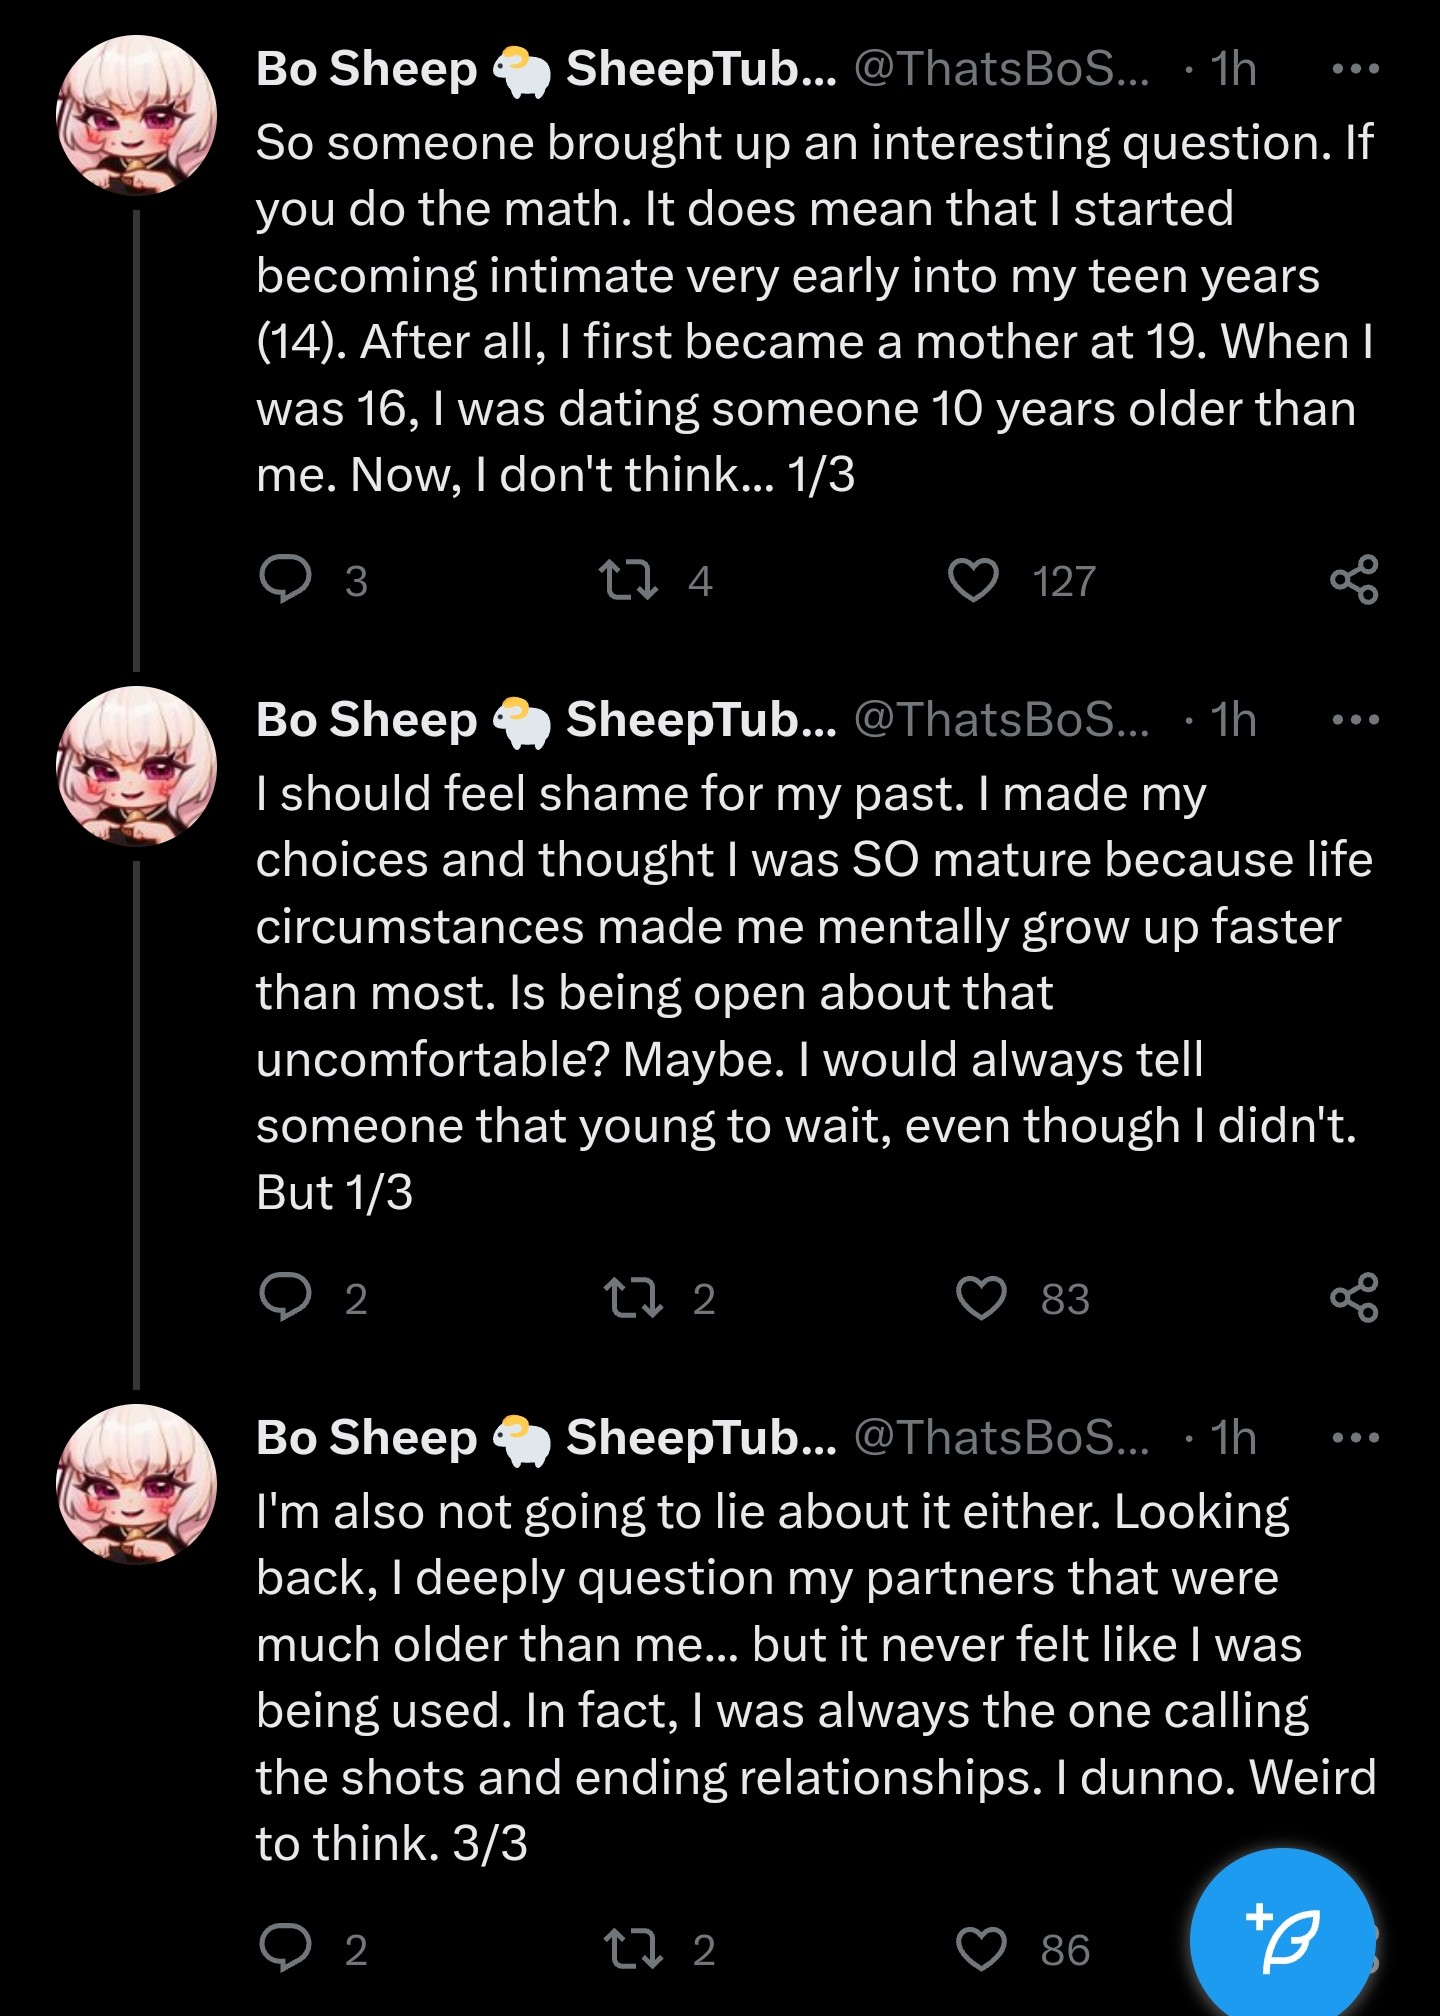Like the first tweet with 127 likes
The height and width of the screenshot is (2016, 1440).
tap(973, 580)
